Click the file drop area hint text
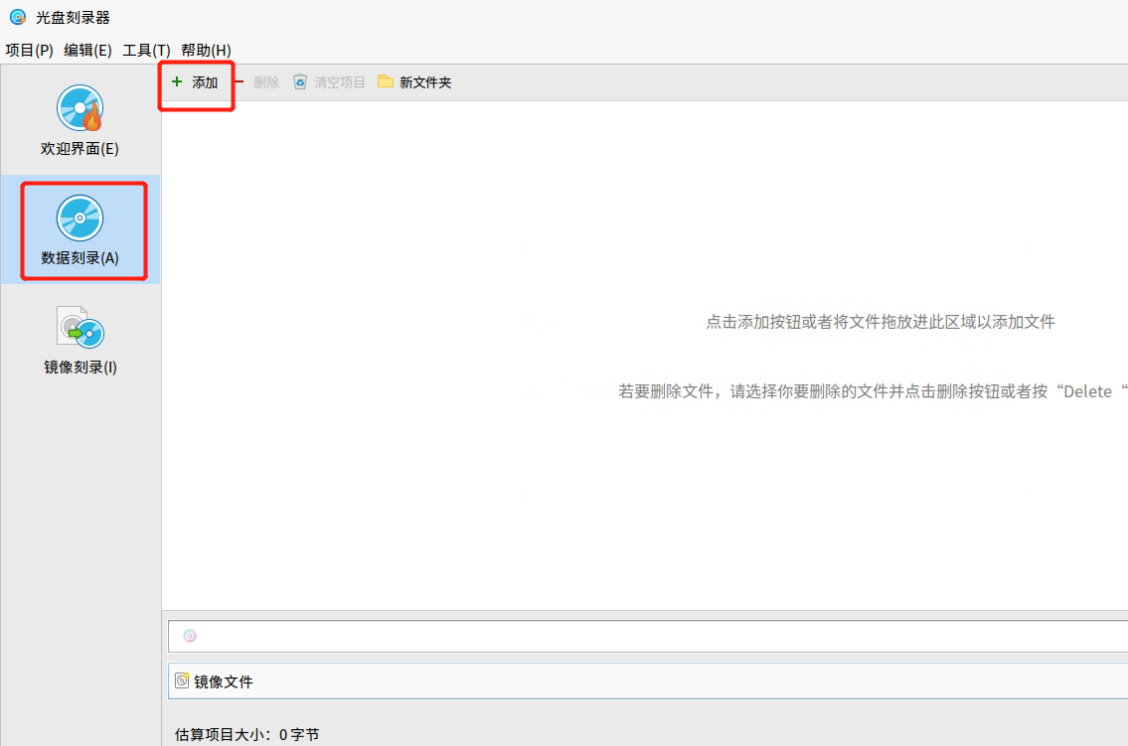The image size is (1128, 746). point(880,322)
